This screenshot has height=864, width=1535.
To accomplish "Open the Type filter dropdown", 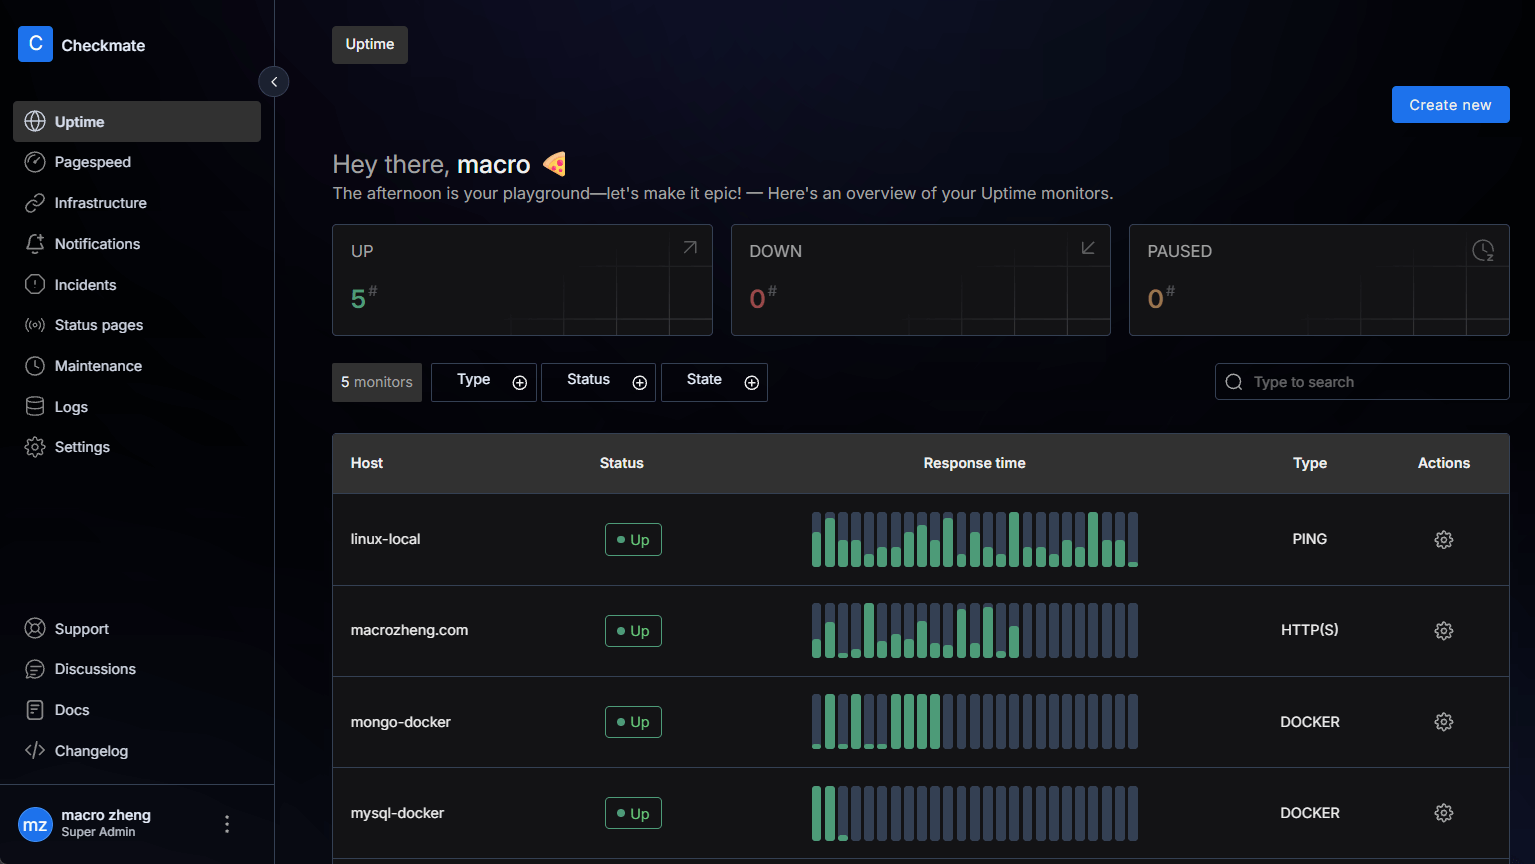I will coord(484,382).
